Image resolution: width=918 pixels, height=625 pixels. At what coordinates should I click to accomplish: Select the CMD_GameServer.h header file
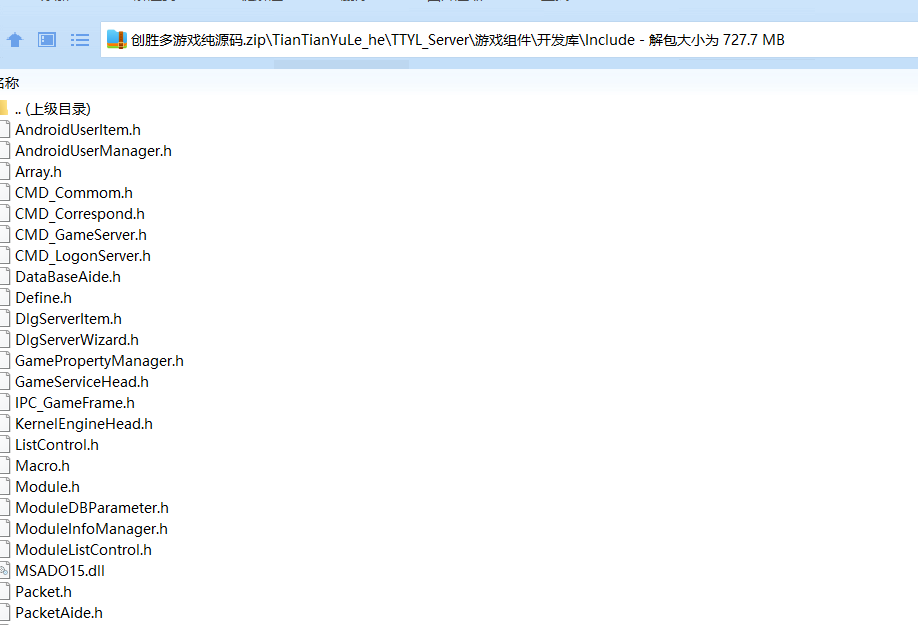(80, 235)
